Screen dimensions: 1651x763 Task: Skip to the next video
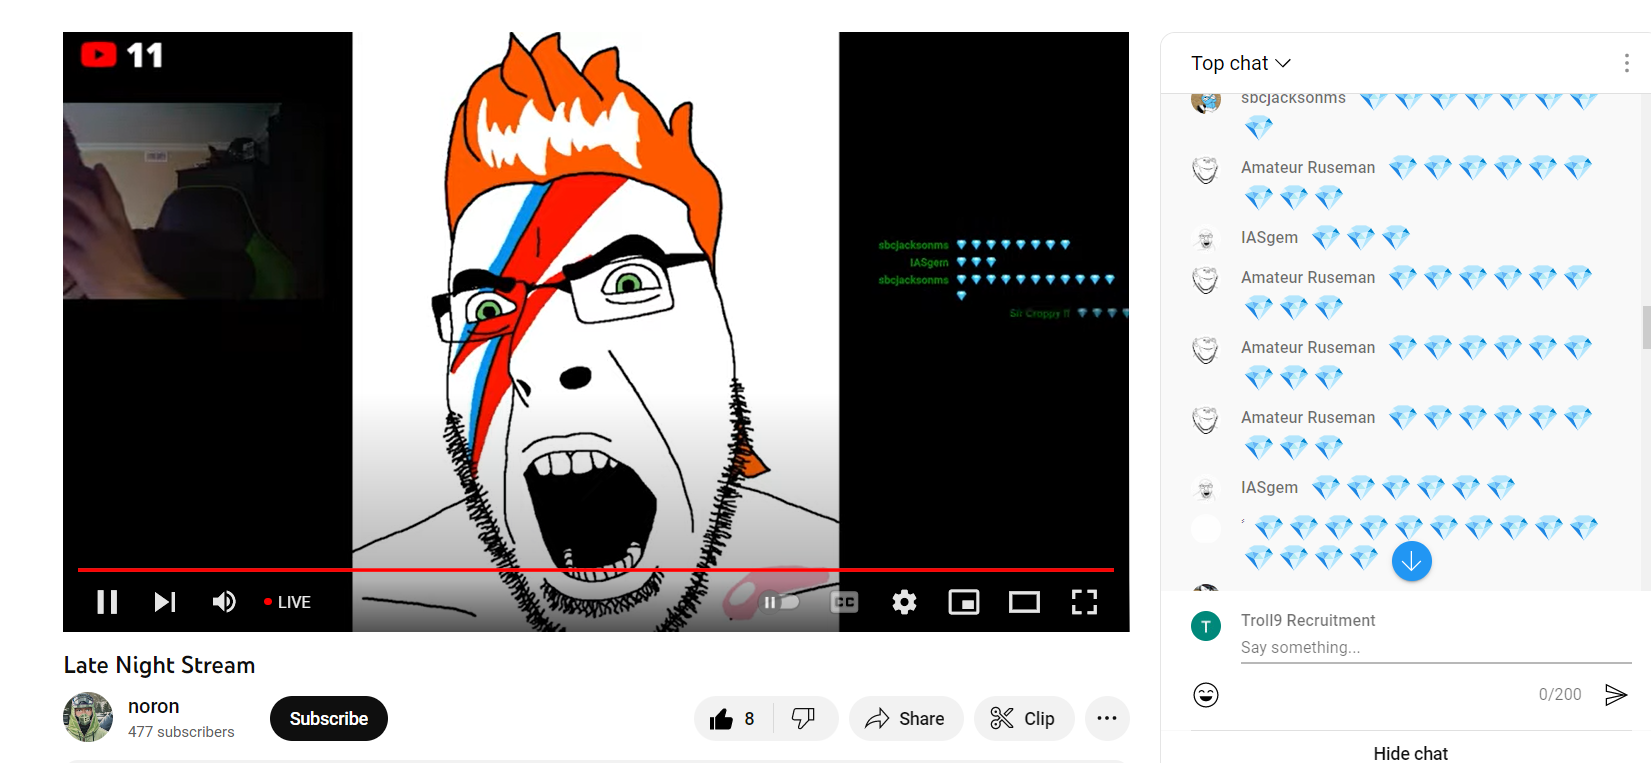click(165, 602)
